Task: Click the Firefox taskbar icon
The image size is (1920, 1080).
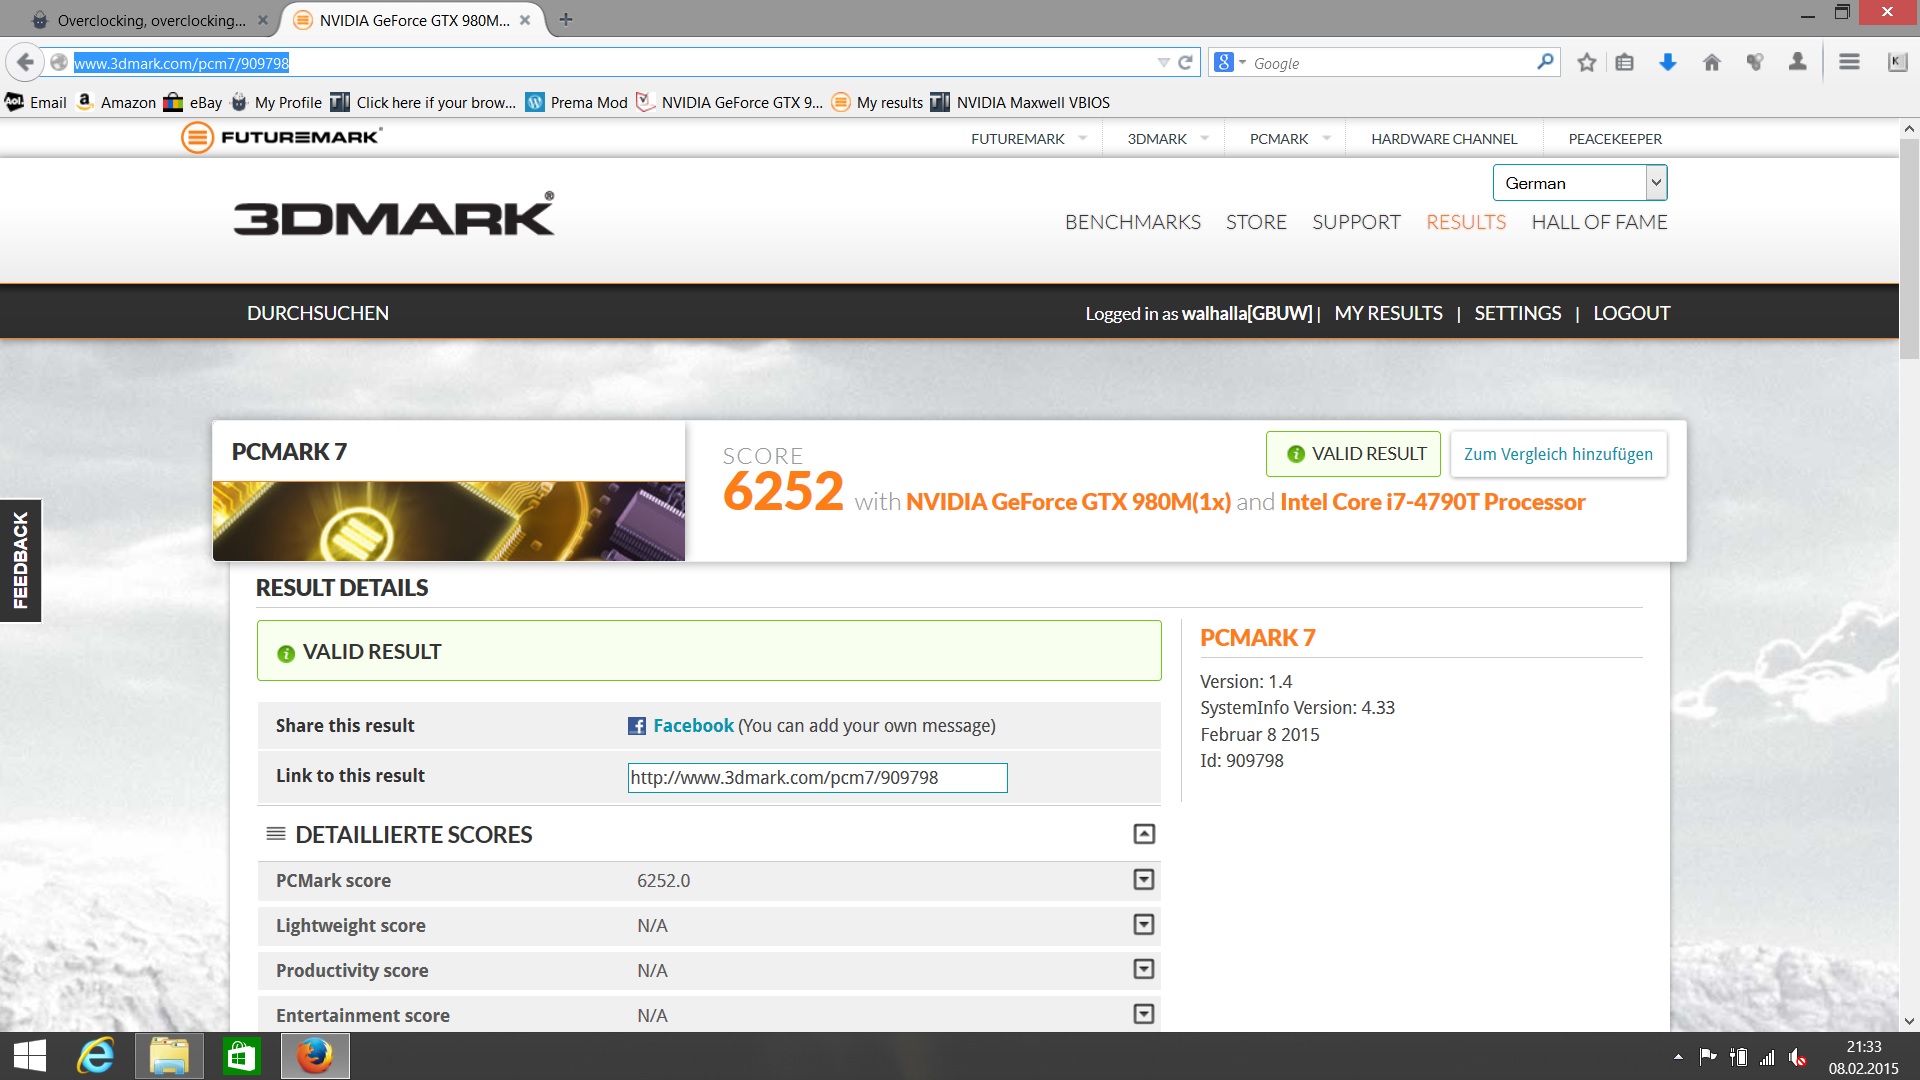Action: pyautogui.click(x=315, y=1056)
